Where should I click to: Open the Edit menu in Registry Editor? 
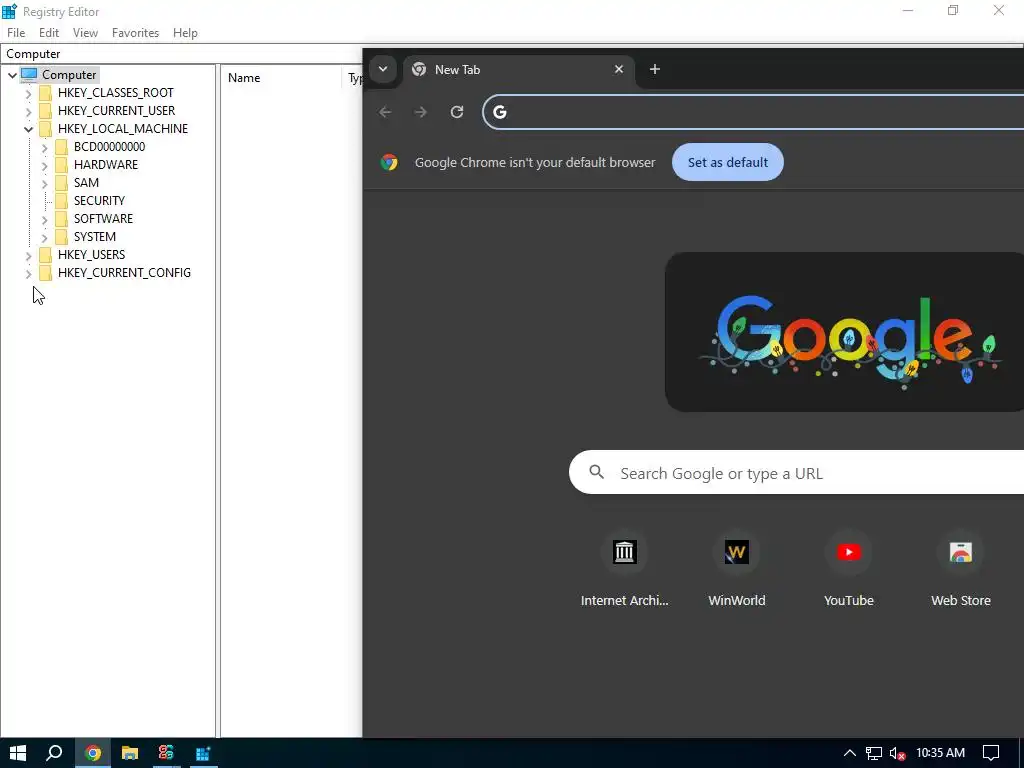click(49, 33)
